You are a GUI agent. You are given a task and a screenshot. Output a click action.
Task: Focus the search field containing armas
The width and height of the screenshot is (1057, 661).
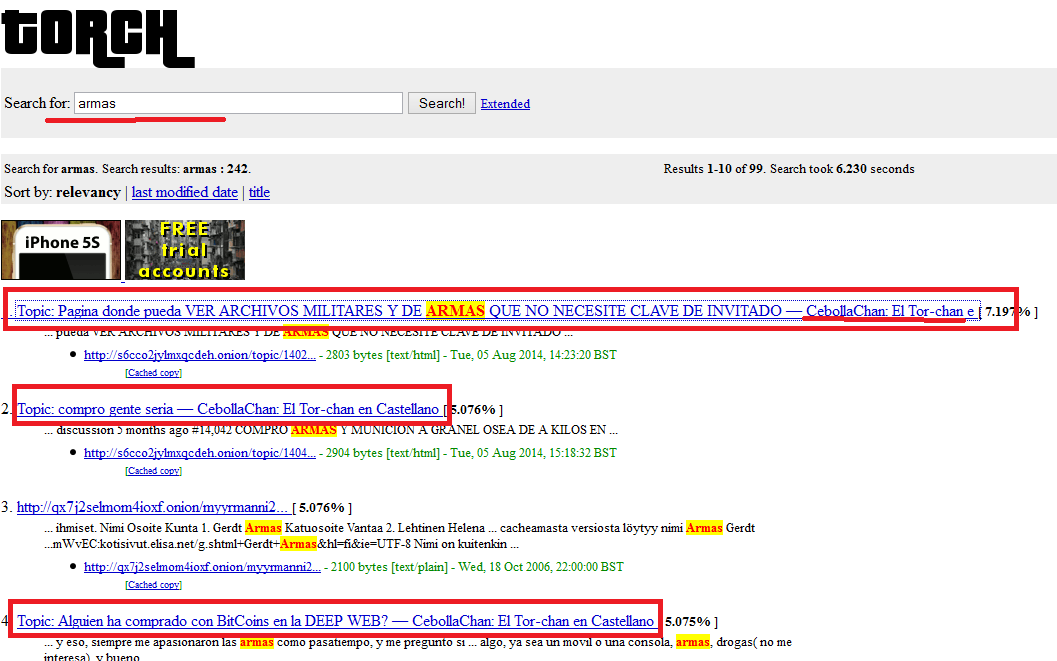tap(238, 103)
